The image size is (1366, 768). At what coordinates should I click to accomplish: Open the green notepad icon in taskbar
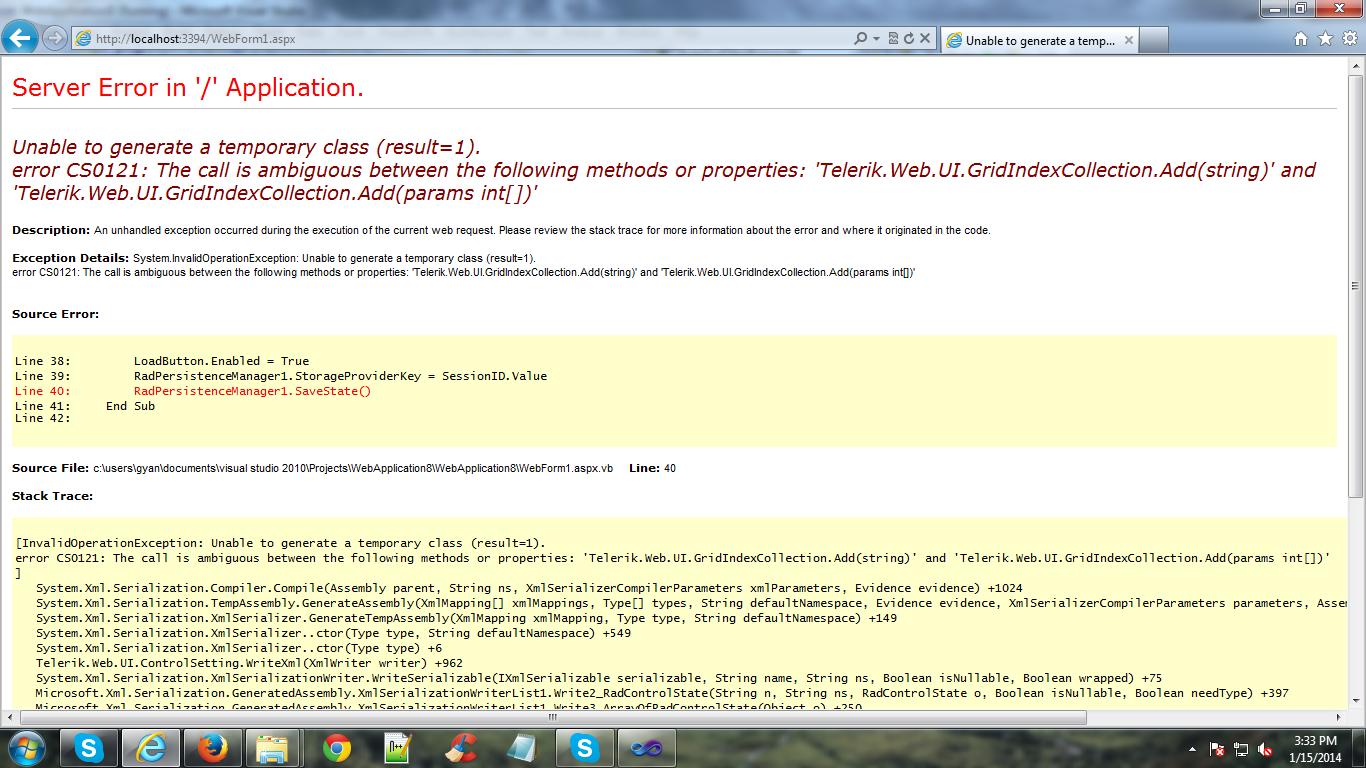point(398,748)
